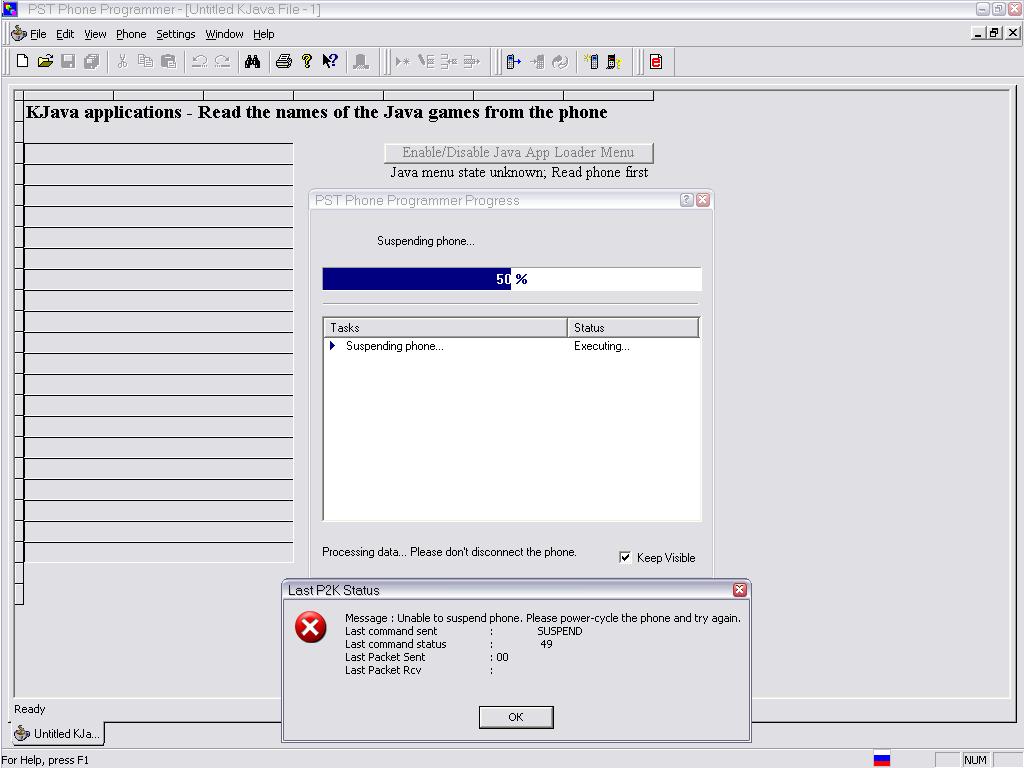The image size is (1024, 768).
Task: Open the Settings menu
Action: coord(176,34)
